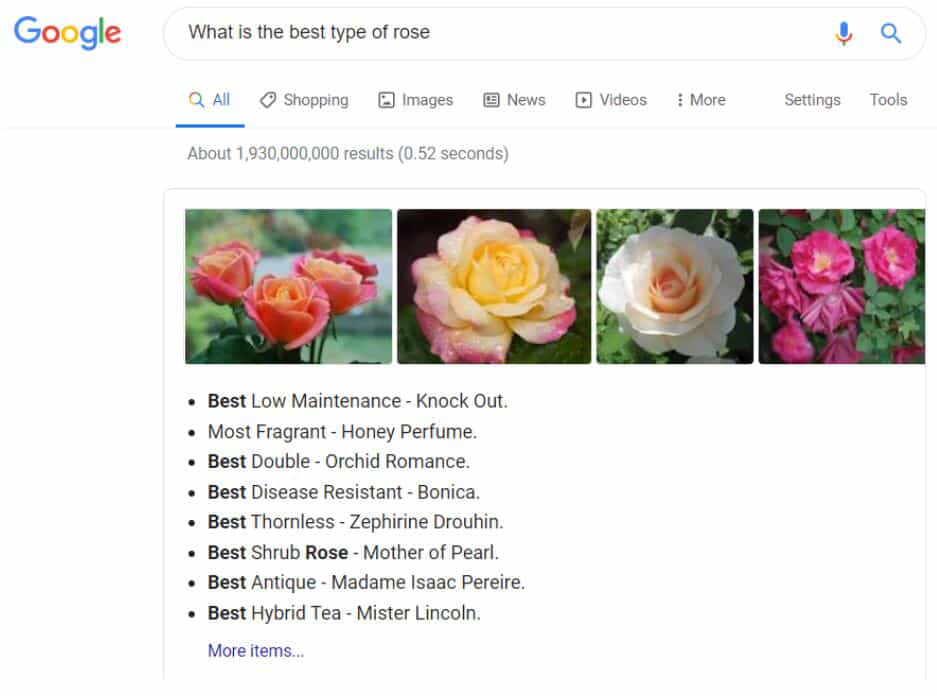Switch to the News results tab
Viewport: 937px width, 696px height.
coord(514,100)
